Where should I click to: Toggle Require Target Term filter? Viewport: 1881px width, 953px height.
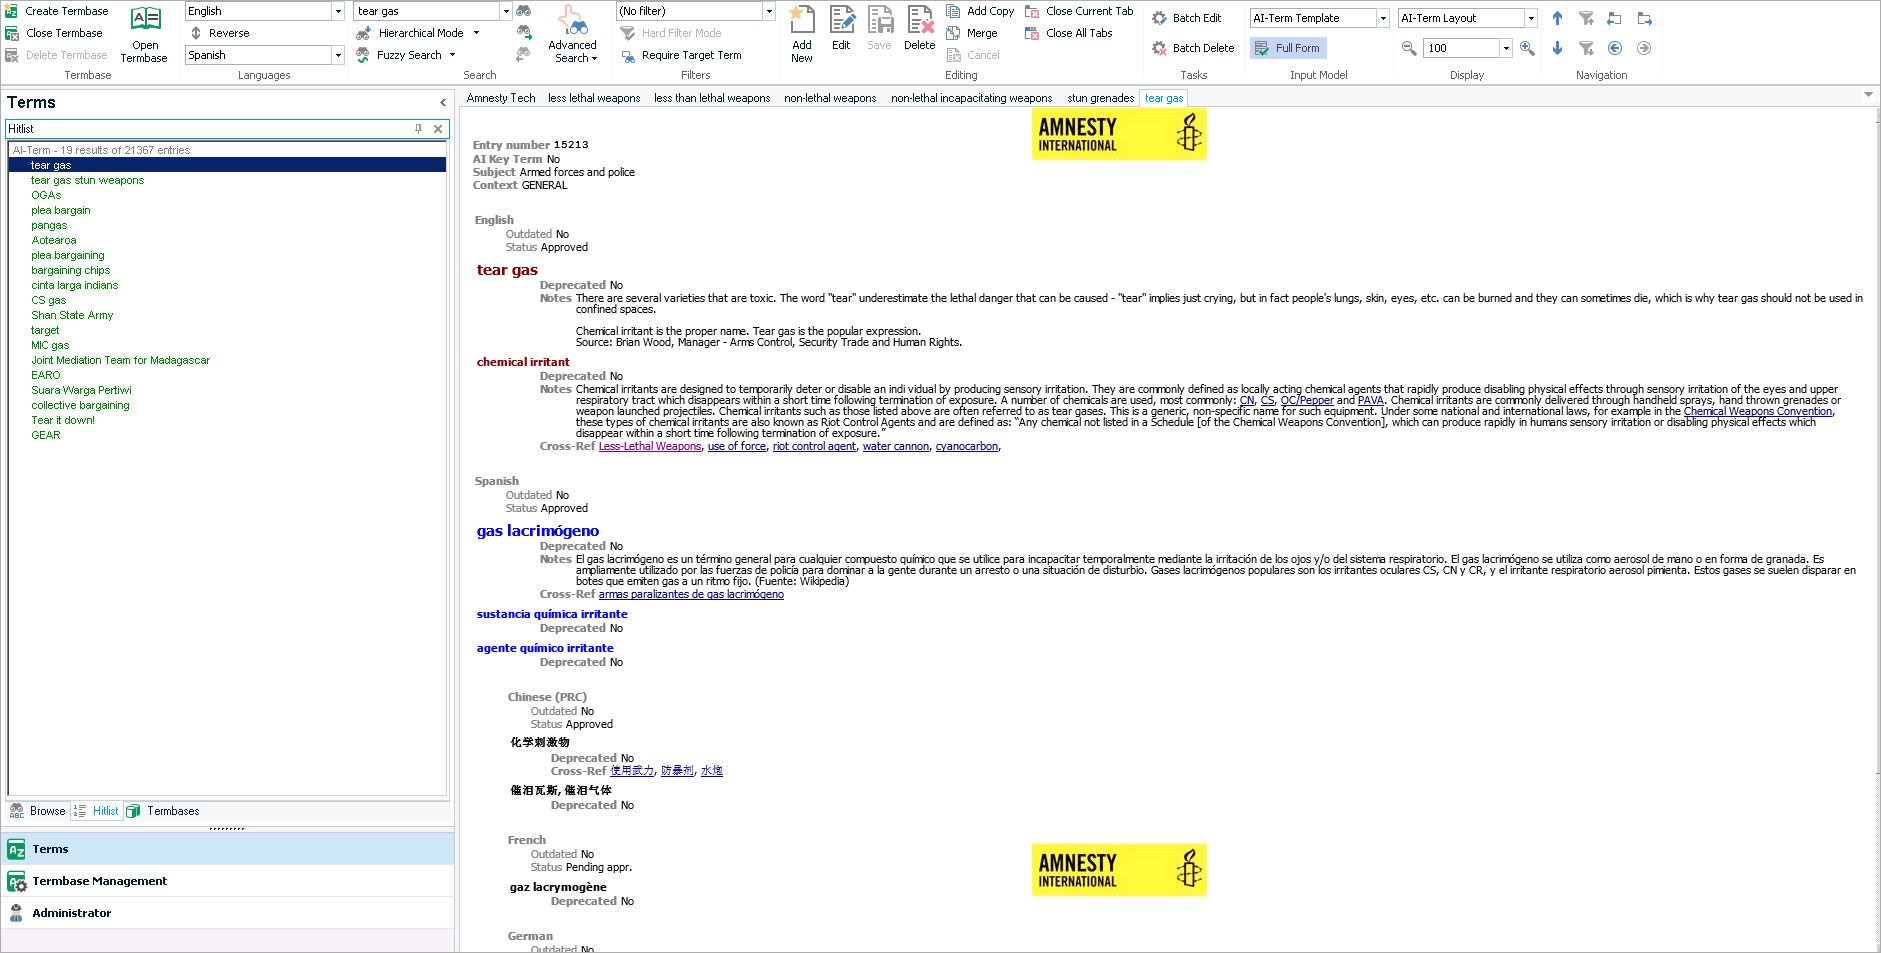pos(682,55)
